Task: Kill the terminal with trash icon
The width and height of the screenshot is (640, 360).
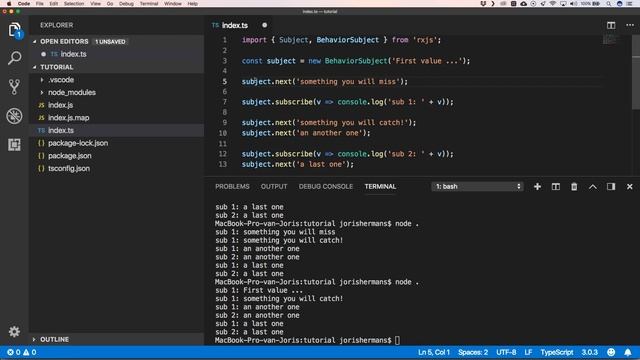Action: (x=574, y=187)
